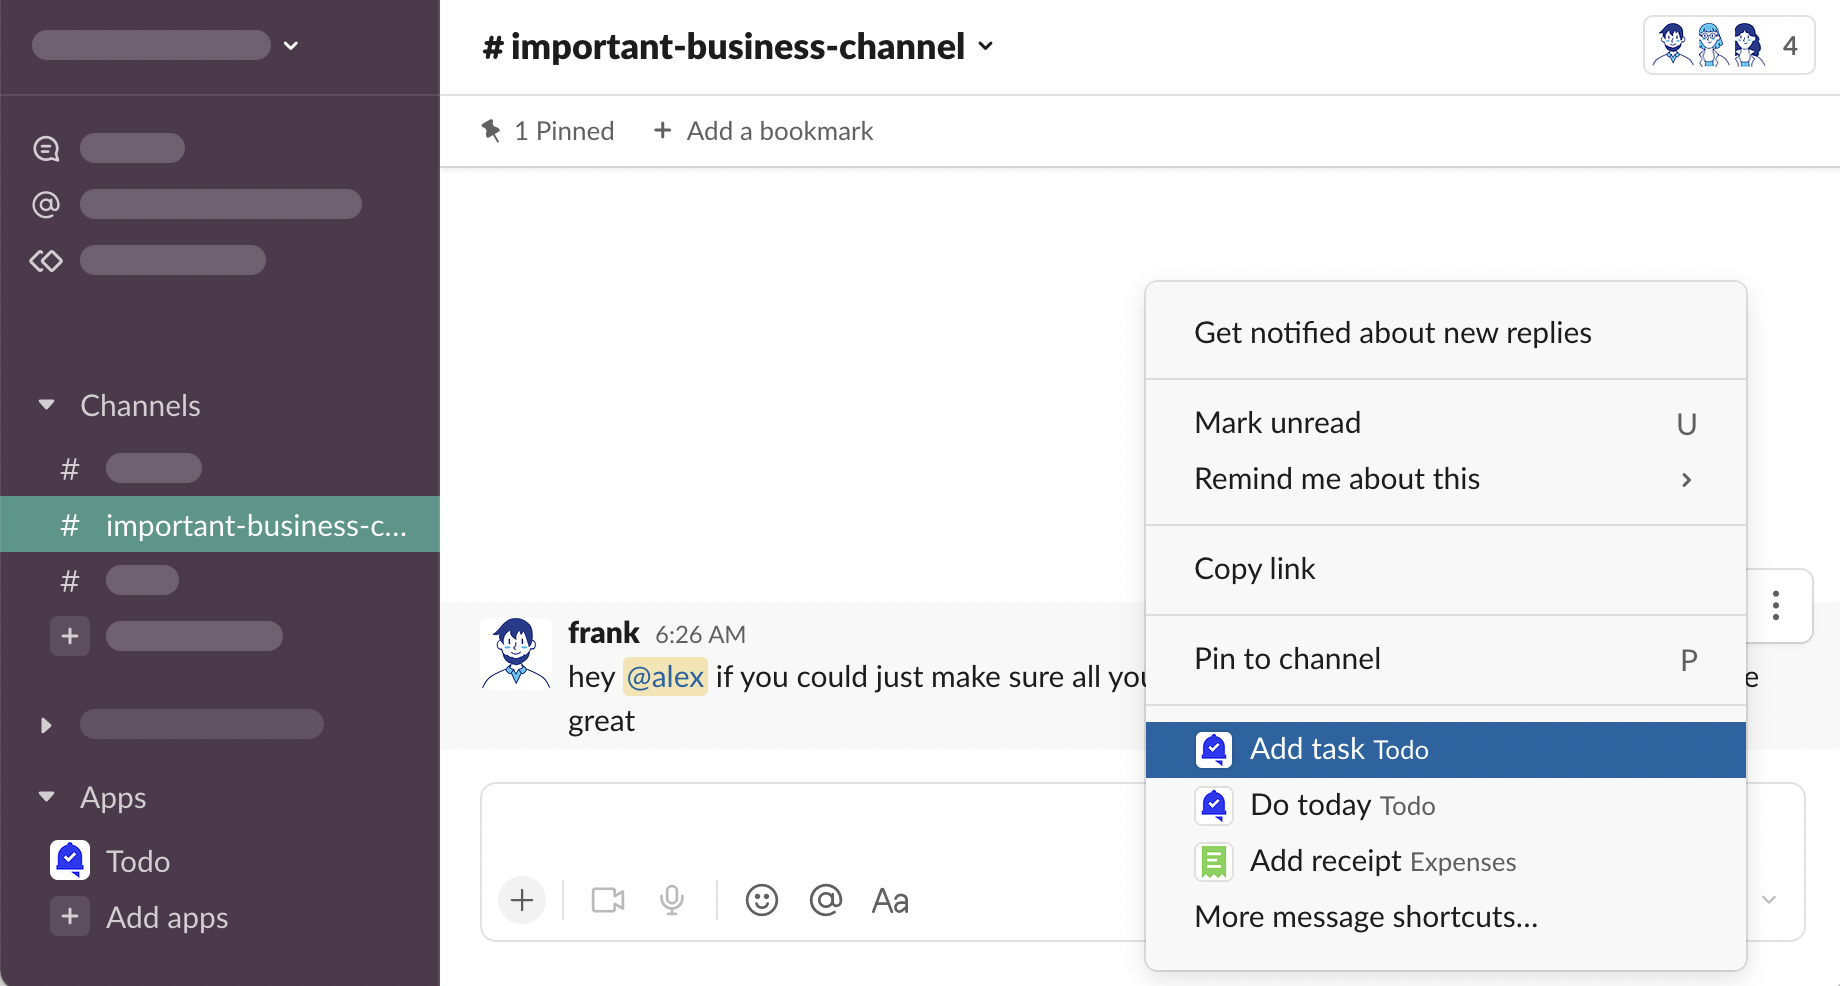This screenshot has height=986, width=1840.
Task: Open the Todo app in sidebar
Action: 137,861
